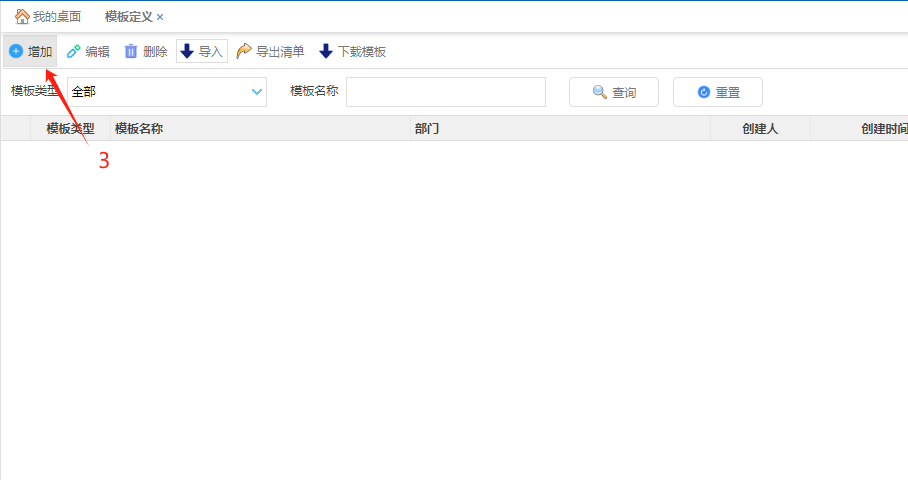Click the blank header cell before 模板类型 column

pyautogui.click(x=15, y=128)
